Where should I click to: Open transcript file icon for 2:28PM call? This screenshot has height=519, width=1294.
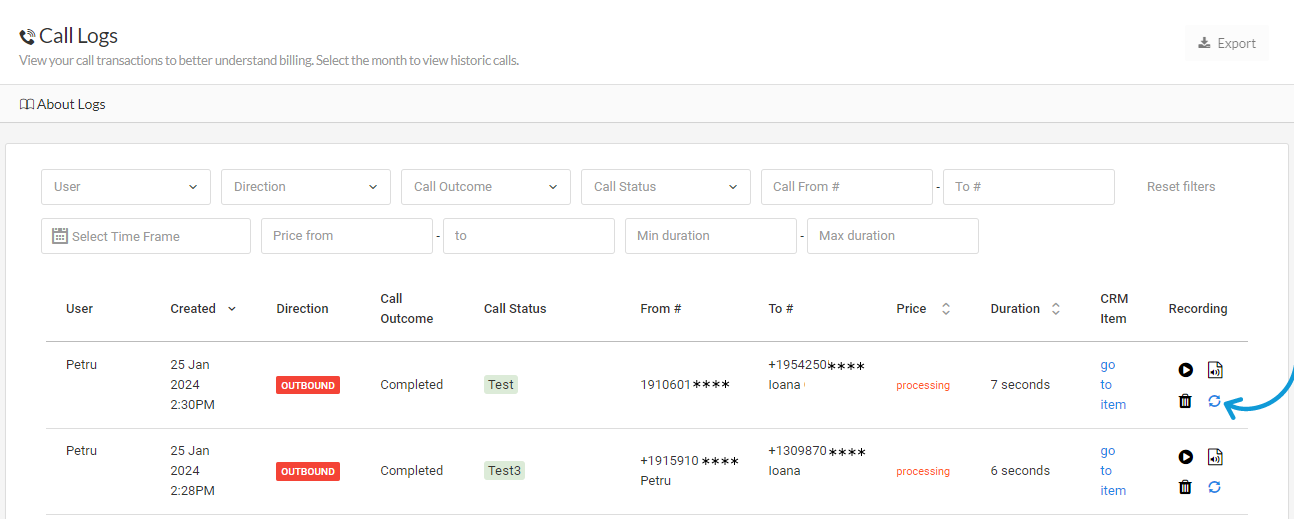click(x=1215, y=457)
